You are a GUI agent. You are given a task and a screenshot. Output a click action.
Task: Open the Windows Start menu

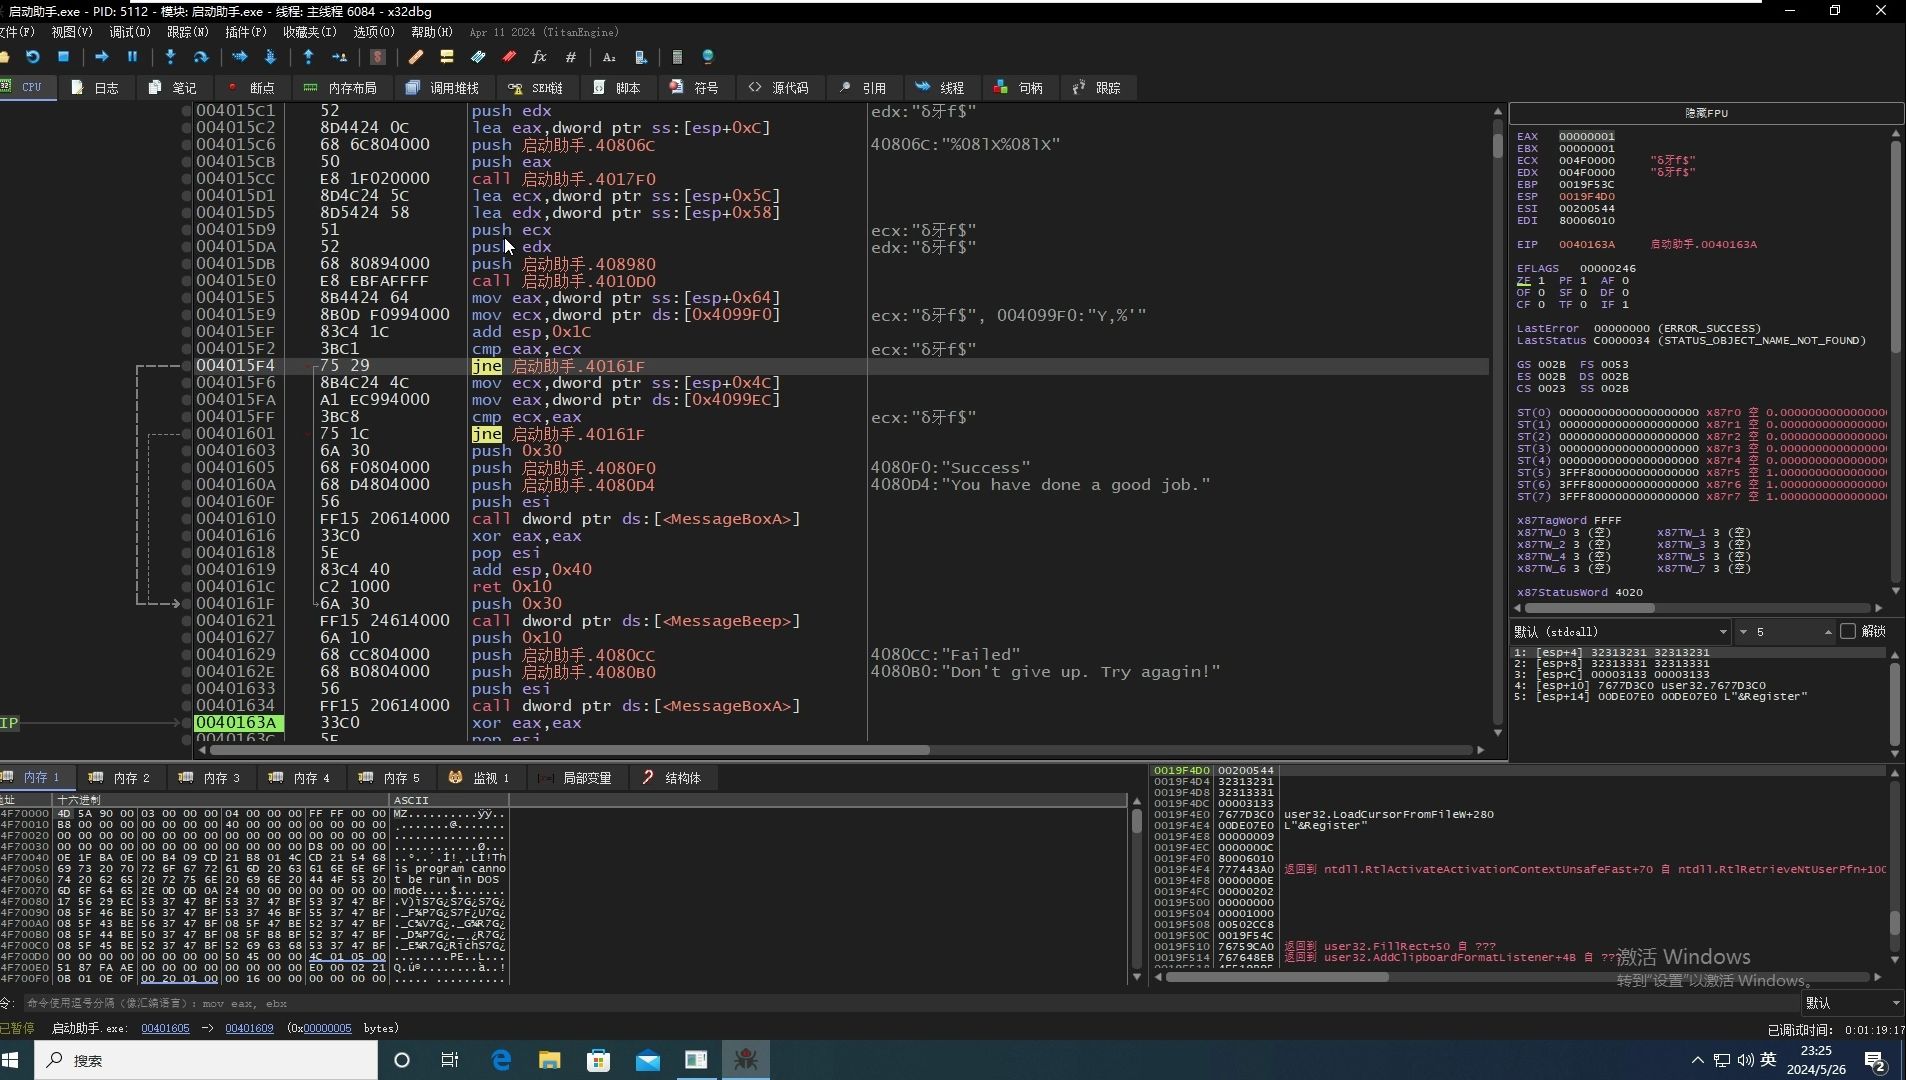pos(12,1060)
